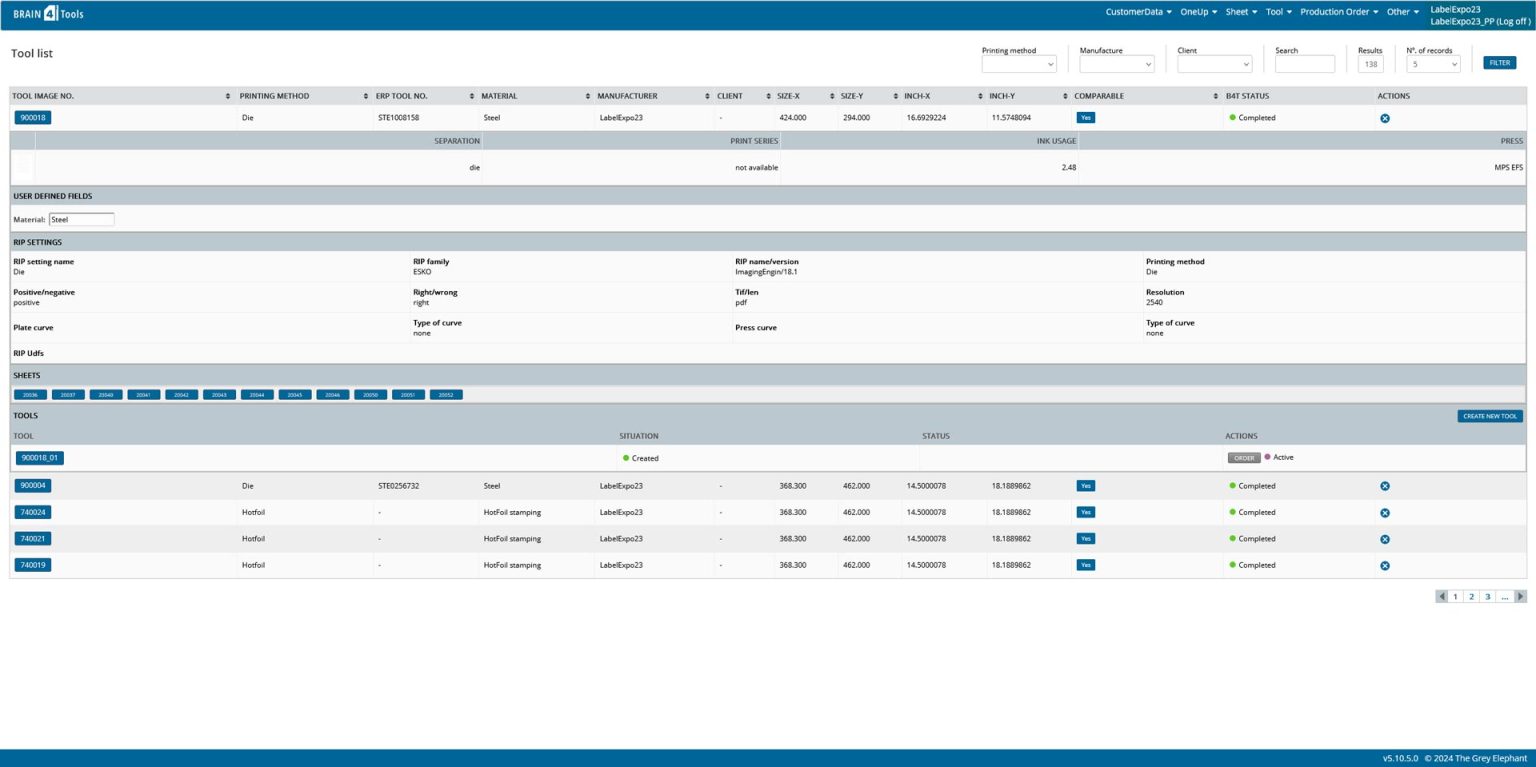Click the BRAIN 4 Tools logo
Screen dimensions: 1536x767
tap(48, 14)
